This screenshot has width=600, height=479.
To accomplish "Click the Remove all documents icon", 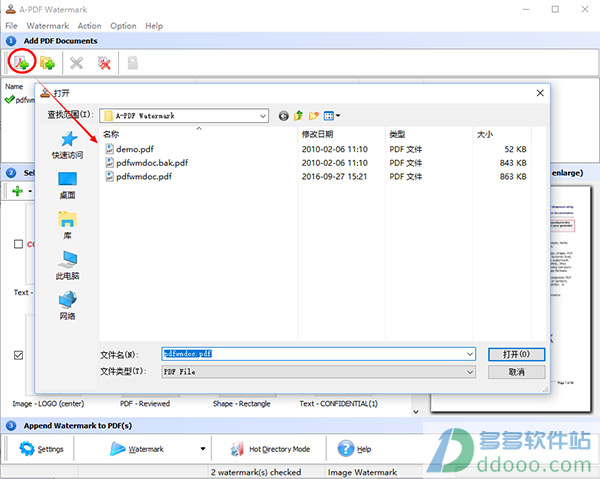I will click(x=104, y=63).
